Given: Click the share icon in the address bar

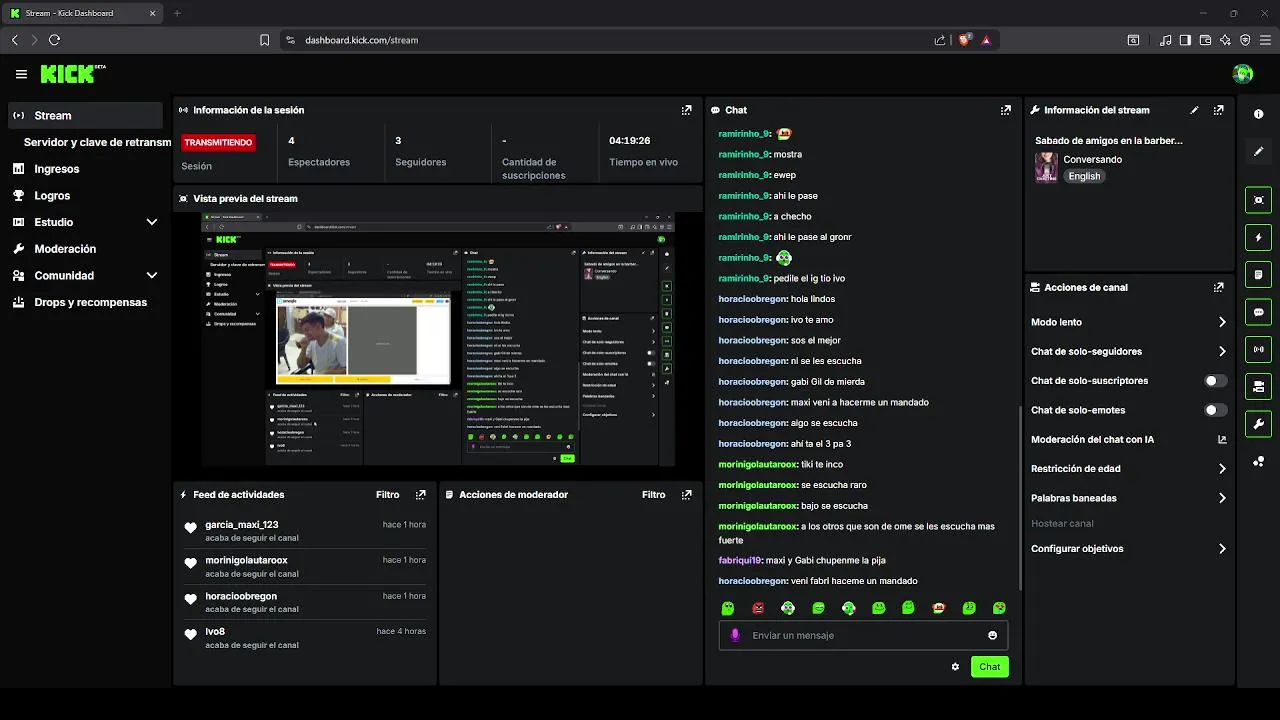Looking at the screenshot, I should 940,40.
